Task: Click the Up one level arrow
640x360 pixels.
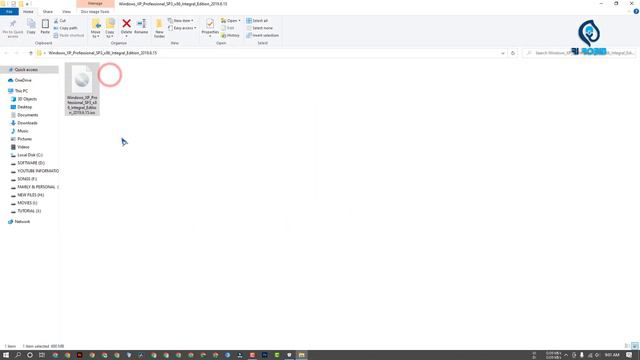Action: (x=31, y=53)
